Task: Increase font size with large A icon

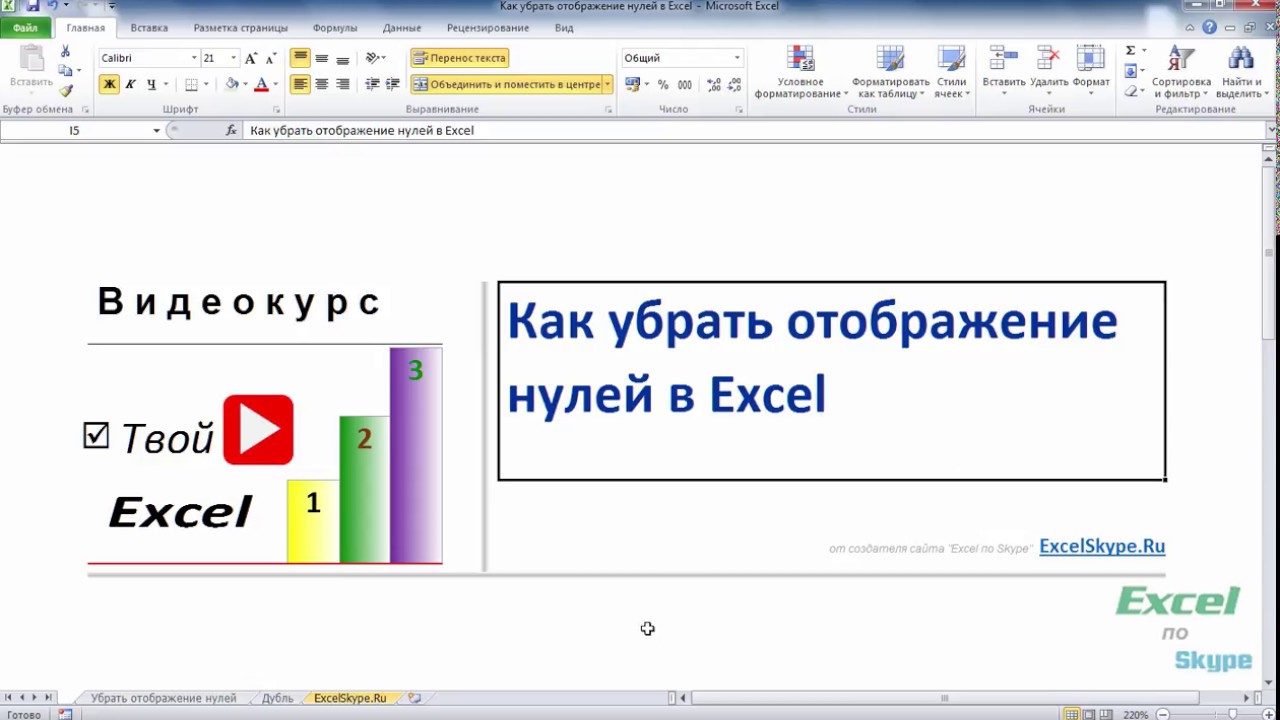Action: (251, 58)
